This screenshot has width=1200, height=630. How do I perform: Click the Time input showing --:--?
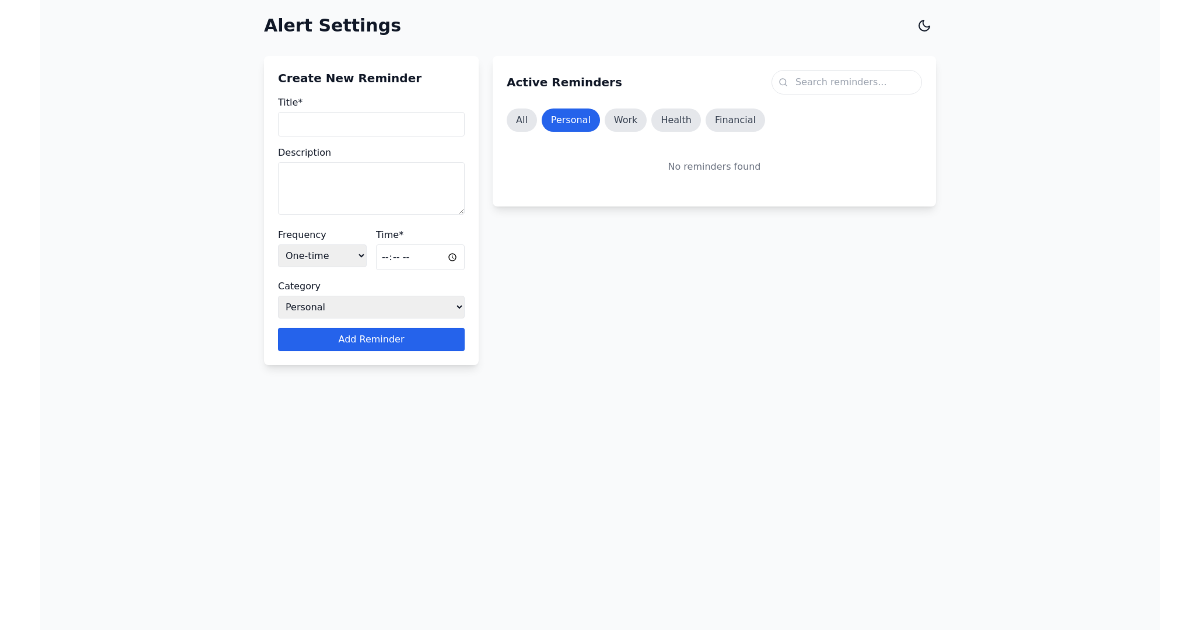410,256
